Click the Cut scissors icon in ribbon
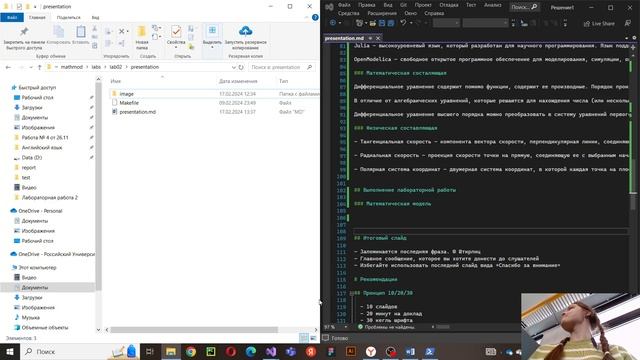 pyautogui.click(x=95, y=29)
